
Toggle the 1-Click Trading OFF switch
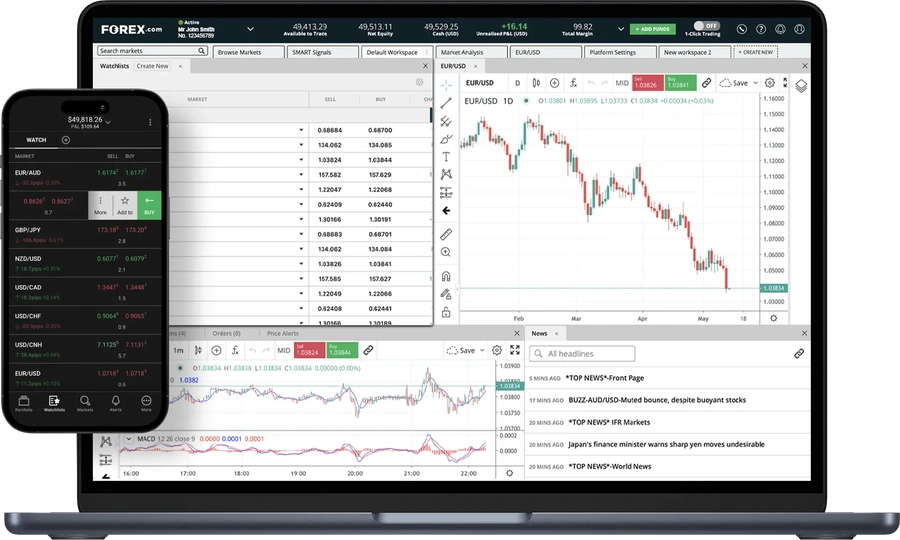pyautogui.click(x=707, y=26)
